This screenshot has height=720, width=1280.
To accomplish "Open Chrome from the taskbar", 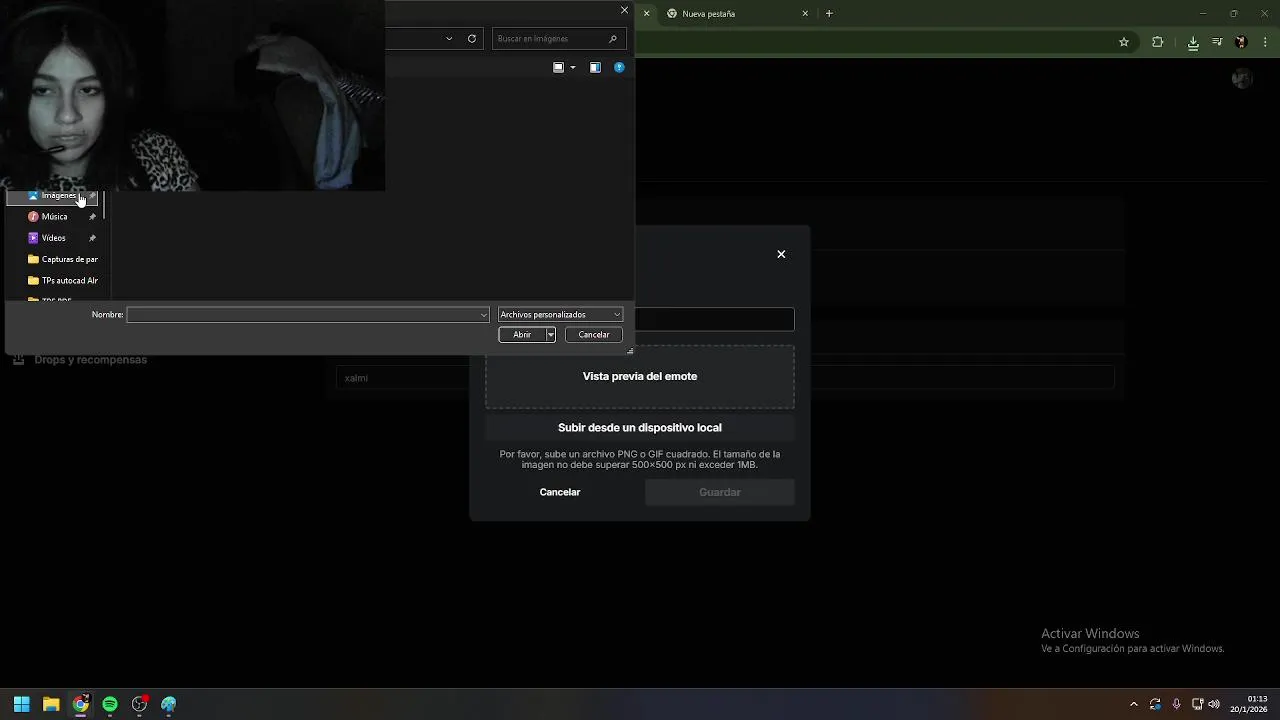I will point(81,704).
